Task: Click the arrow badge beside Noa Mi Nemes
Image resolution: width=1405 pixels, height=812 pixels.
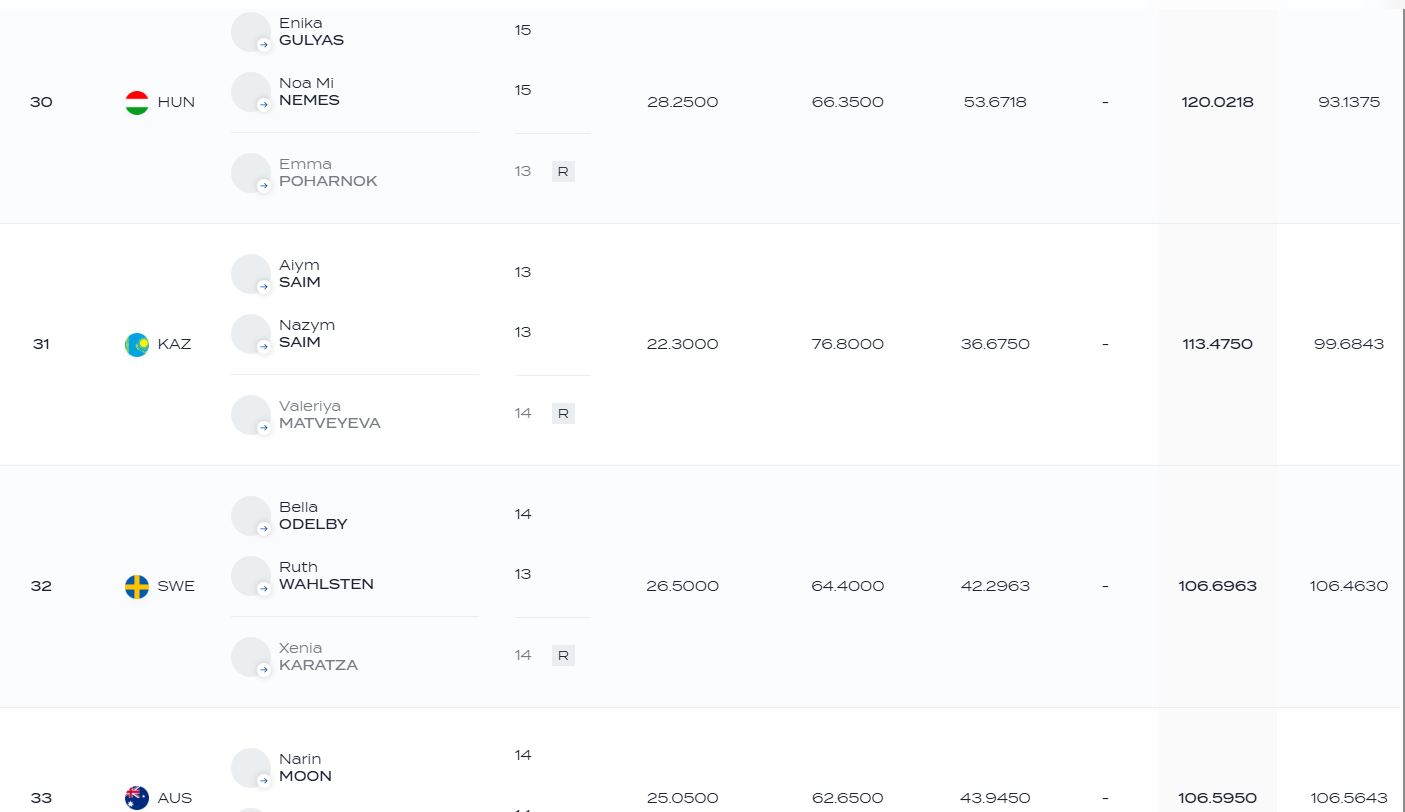Action: [x=264, y=105]
